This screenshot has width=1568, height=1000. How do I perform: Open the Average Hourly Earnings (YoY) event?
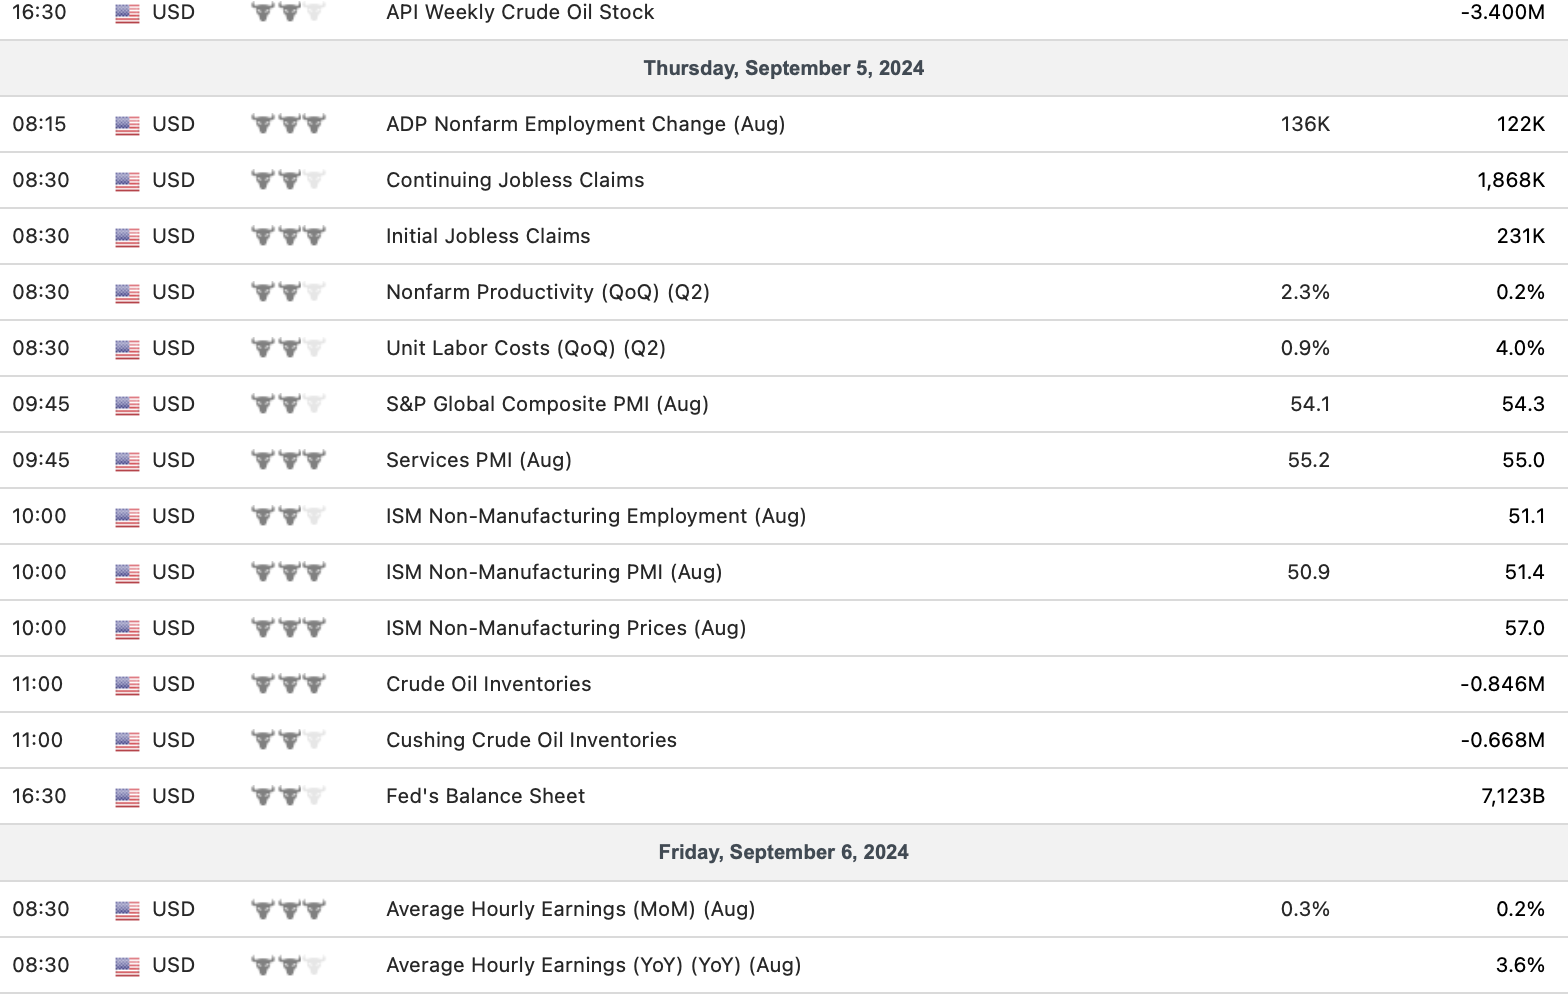pos(593,966)
